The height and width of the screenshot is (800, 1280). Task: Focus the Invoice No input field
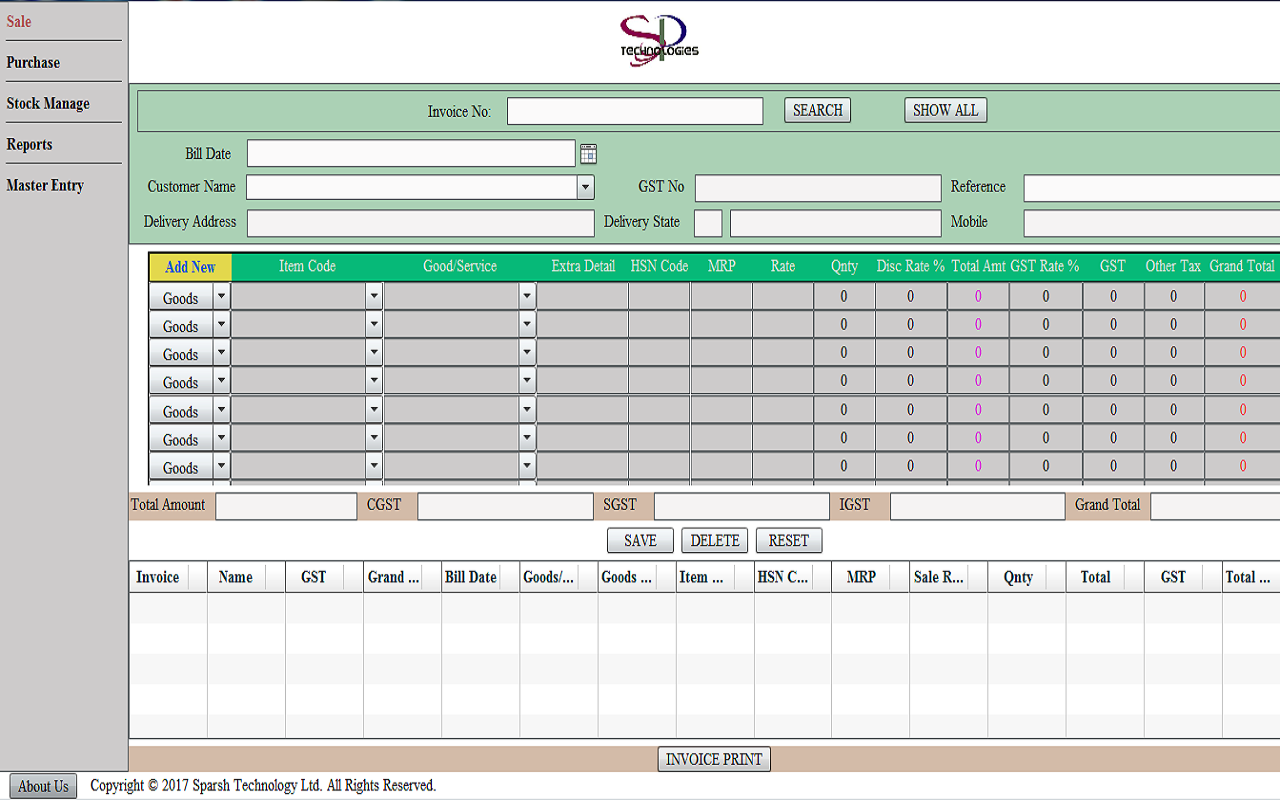click(x=635, y=111)
